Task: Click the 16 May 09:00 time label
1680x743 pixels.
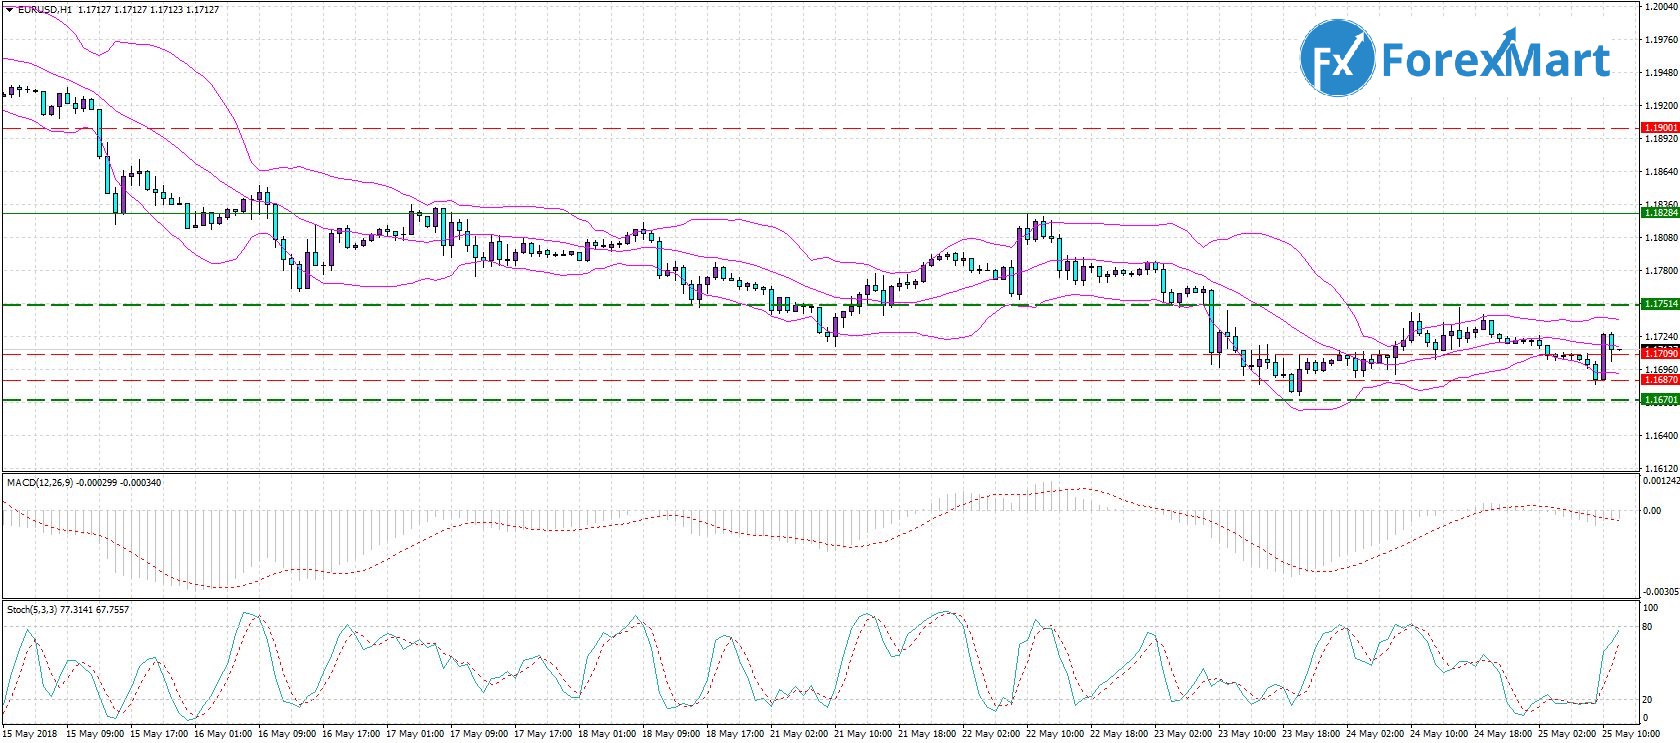Action: pyautogui.click(x=285, y=735)
